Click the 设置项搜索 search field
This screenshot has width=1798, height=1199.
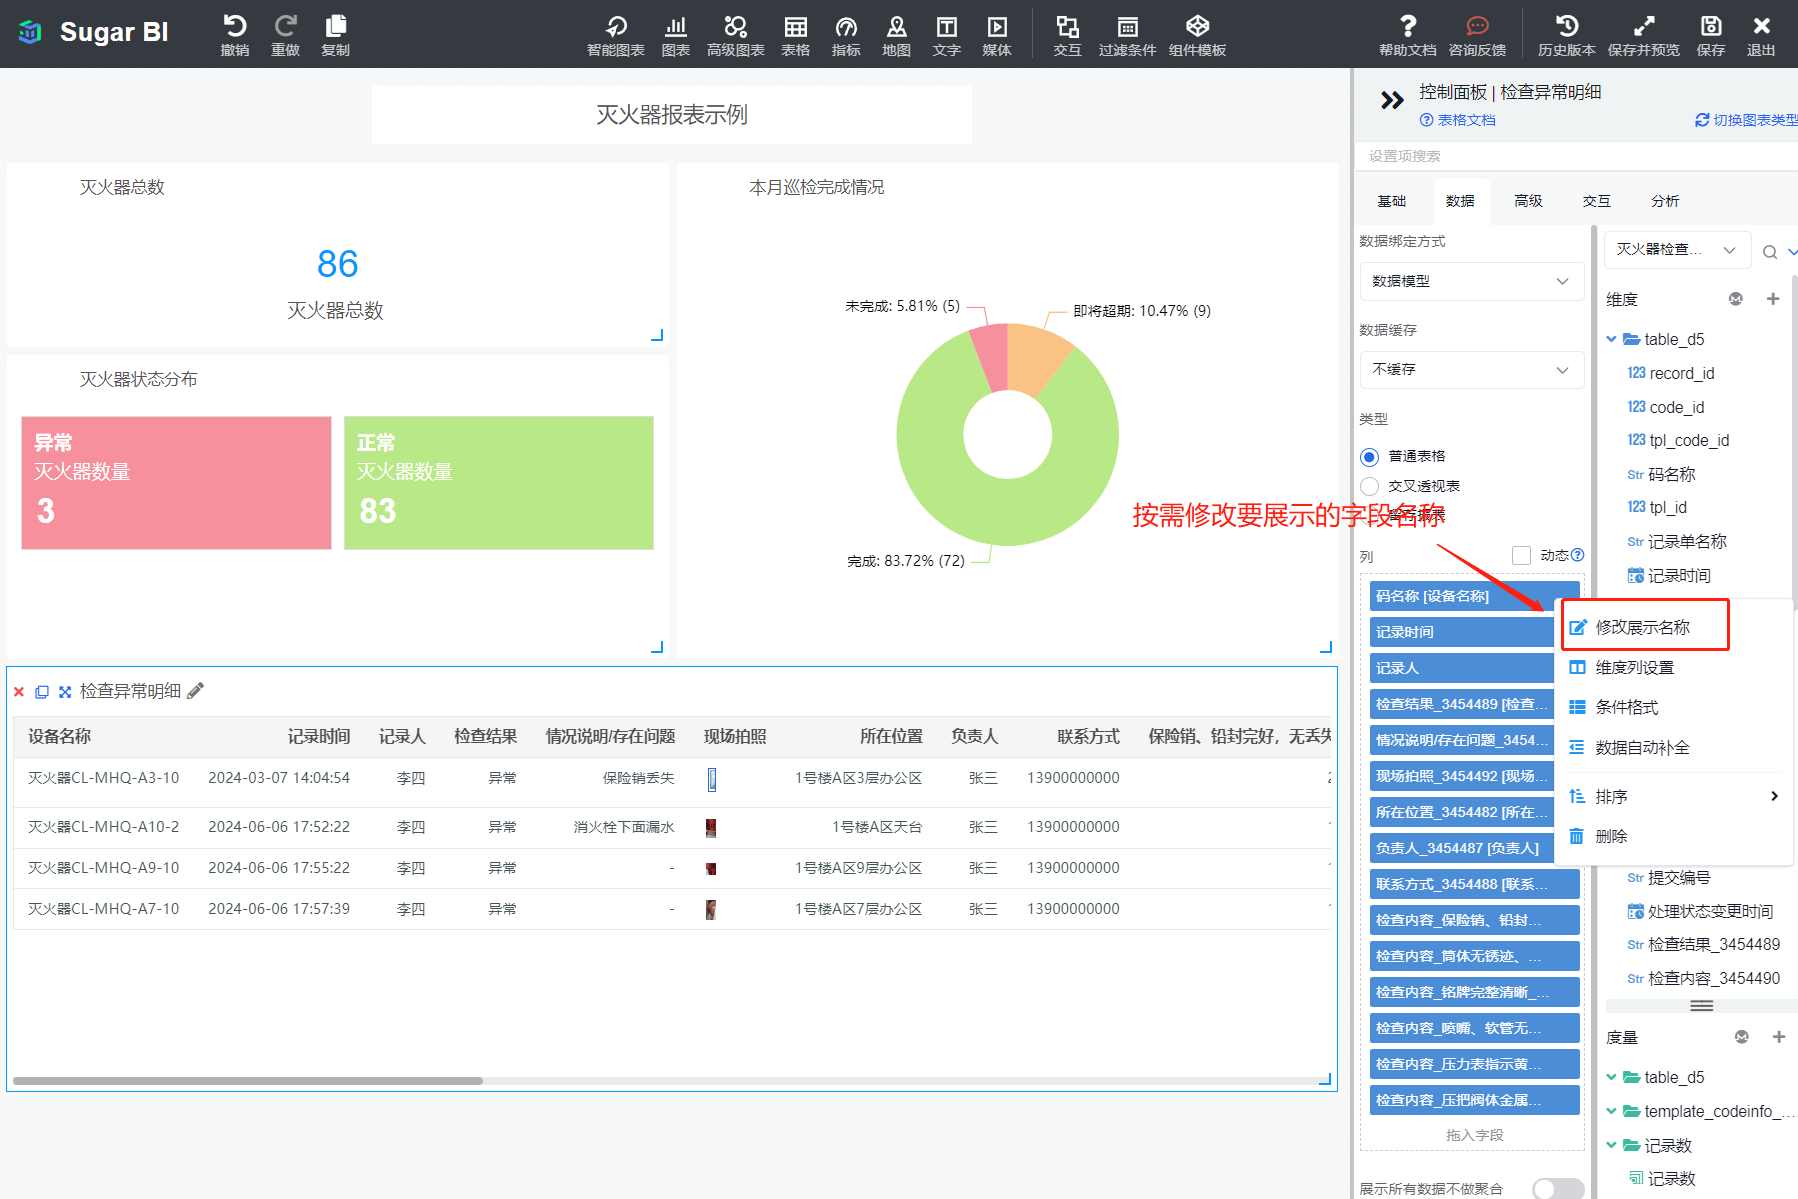point(1575,156)
